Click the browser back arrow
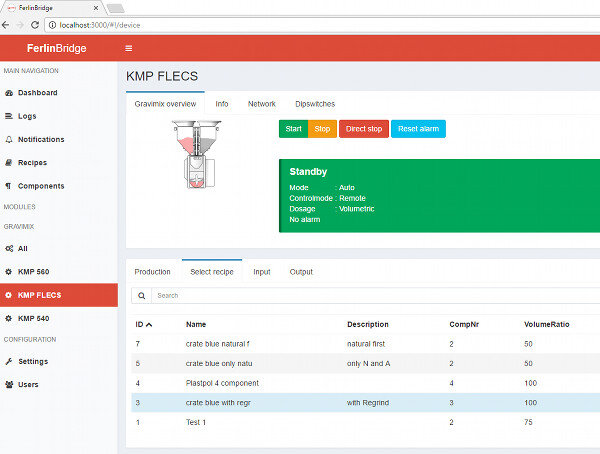 tap(6, 25)
